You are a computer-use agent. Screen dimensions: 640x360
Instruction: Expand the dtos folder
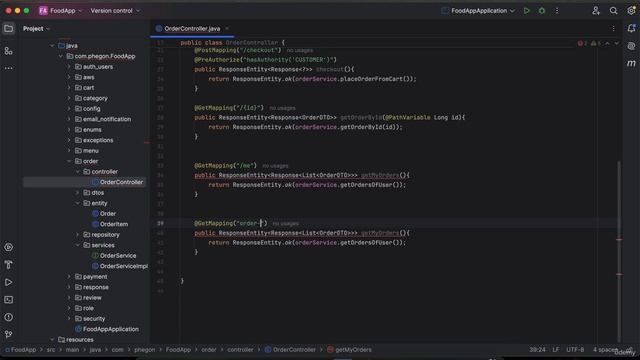click(78, 193)
